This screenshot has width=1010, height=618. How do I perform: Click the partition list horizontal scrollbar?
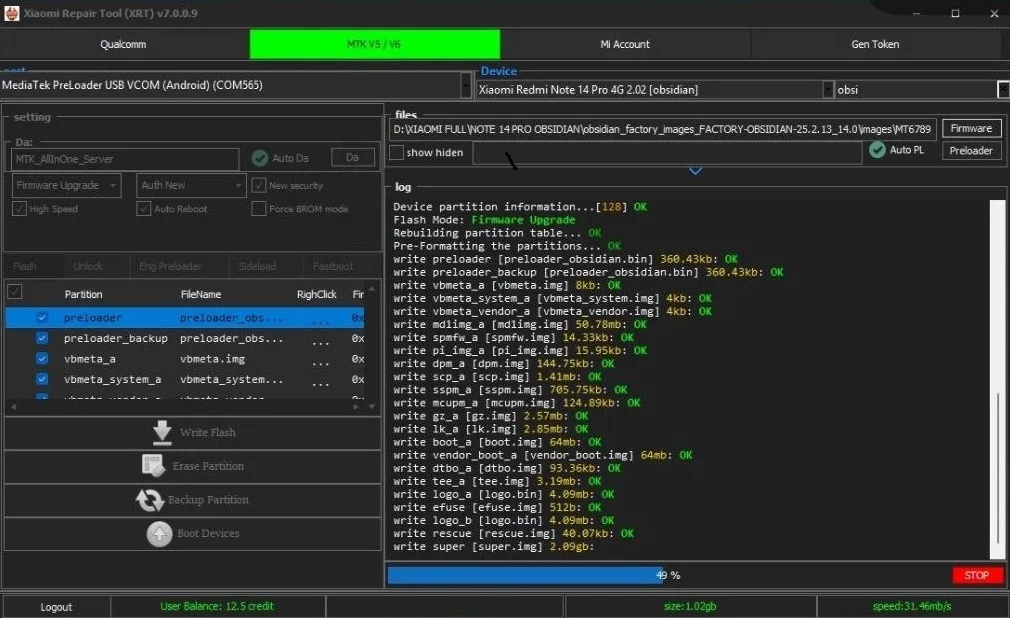pyautogui.click(x=185, y=407)
